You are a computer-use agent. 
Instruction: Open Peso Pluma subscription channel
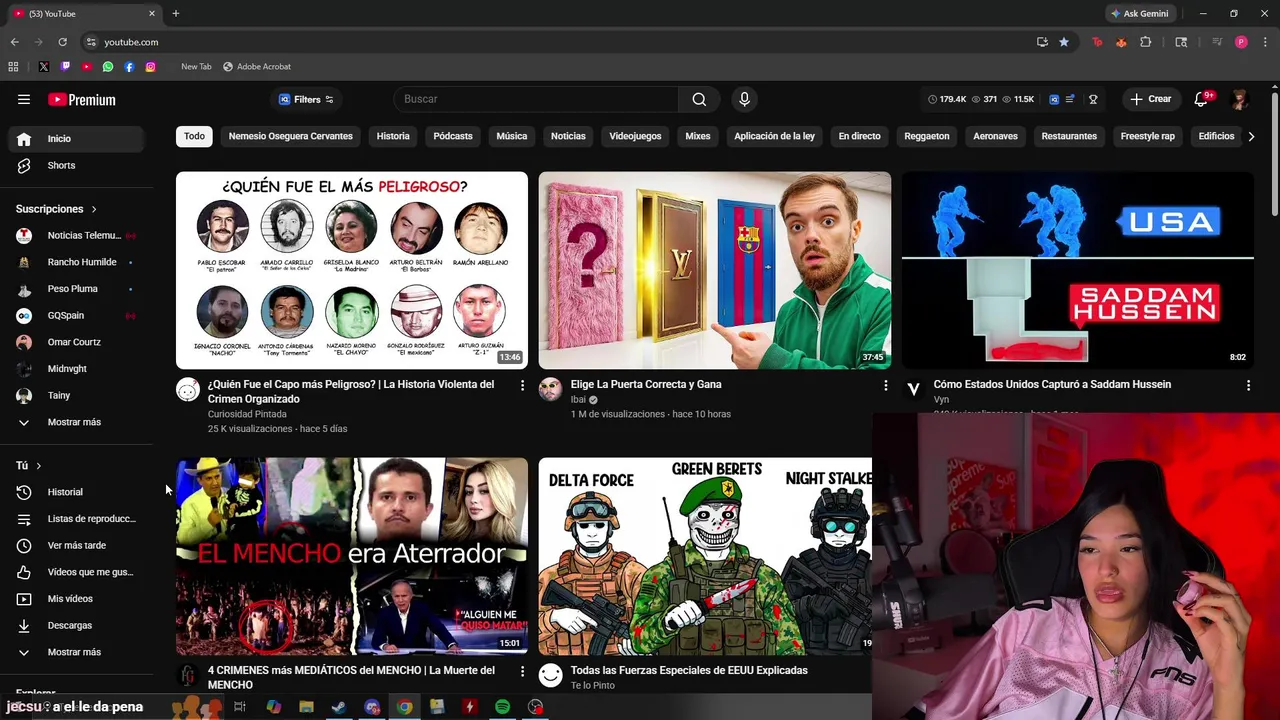click(76, 289)
